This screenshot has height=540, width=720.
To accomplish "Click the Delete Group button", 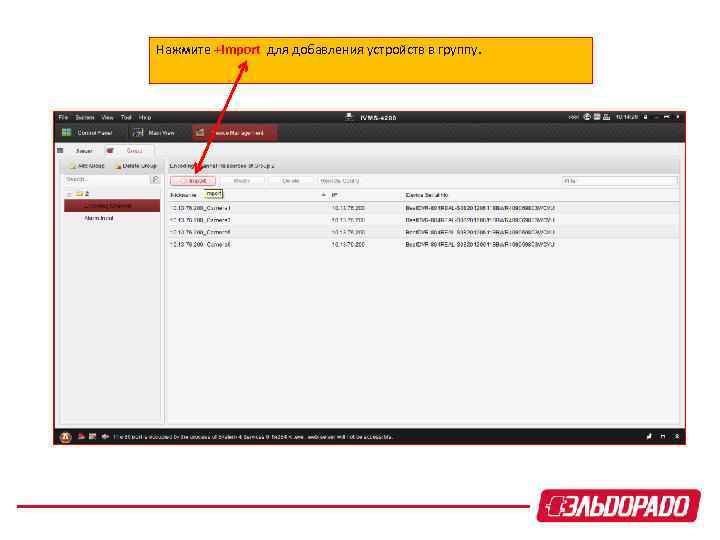I will [136, 166].
